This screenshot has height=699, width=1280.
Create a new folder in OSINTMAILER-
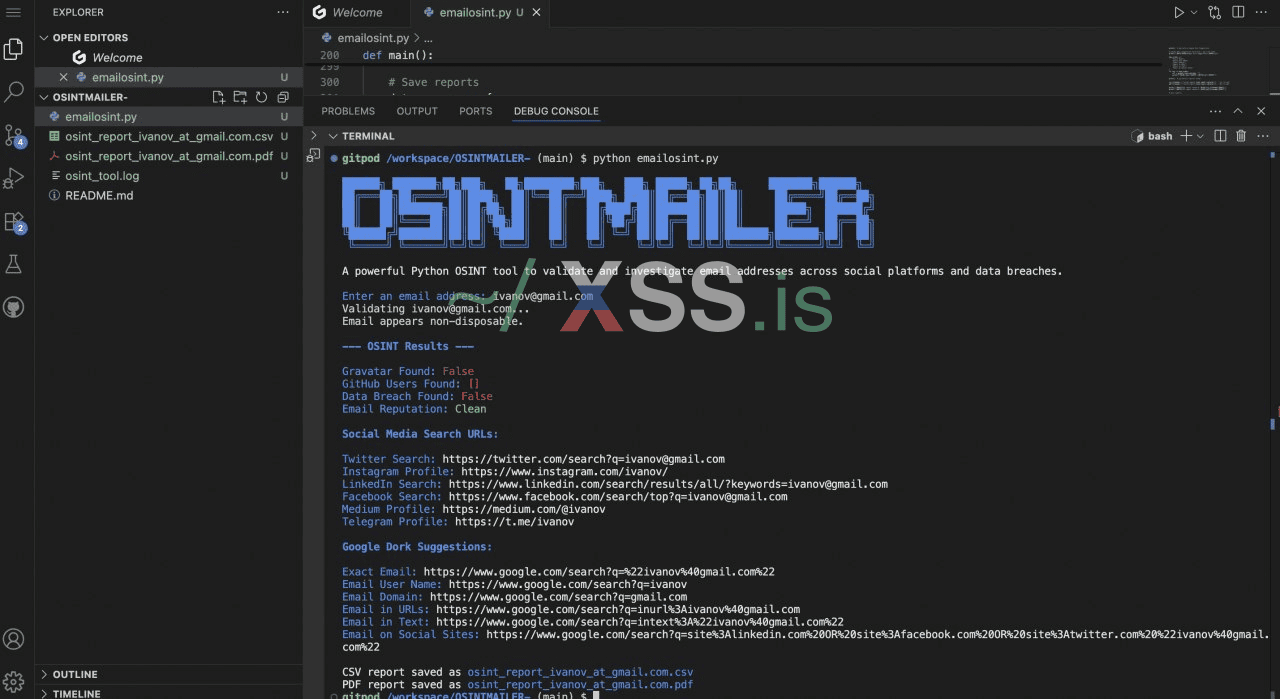(240, 97)
